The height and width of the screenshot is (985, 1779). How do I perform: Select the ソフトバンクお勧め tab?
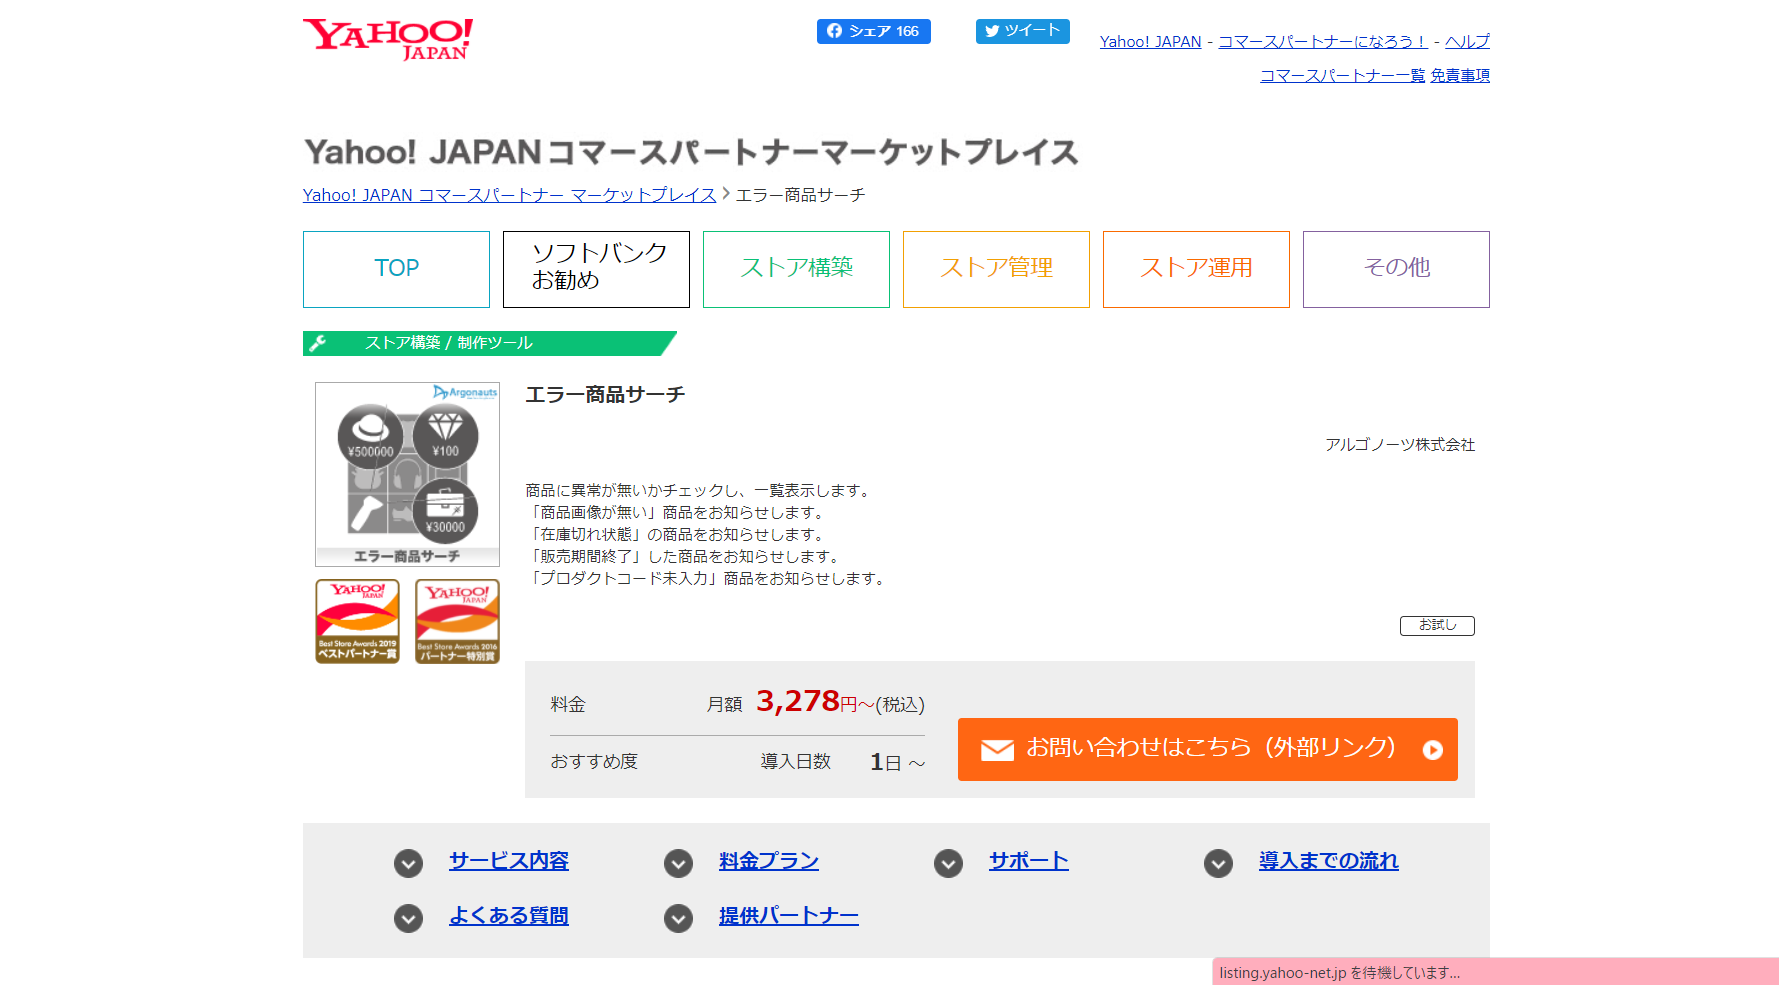click(x=596, y=269)
